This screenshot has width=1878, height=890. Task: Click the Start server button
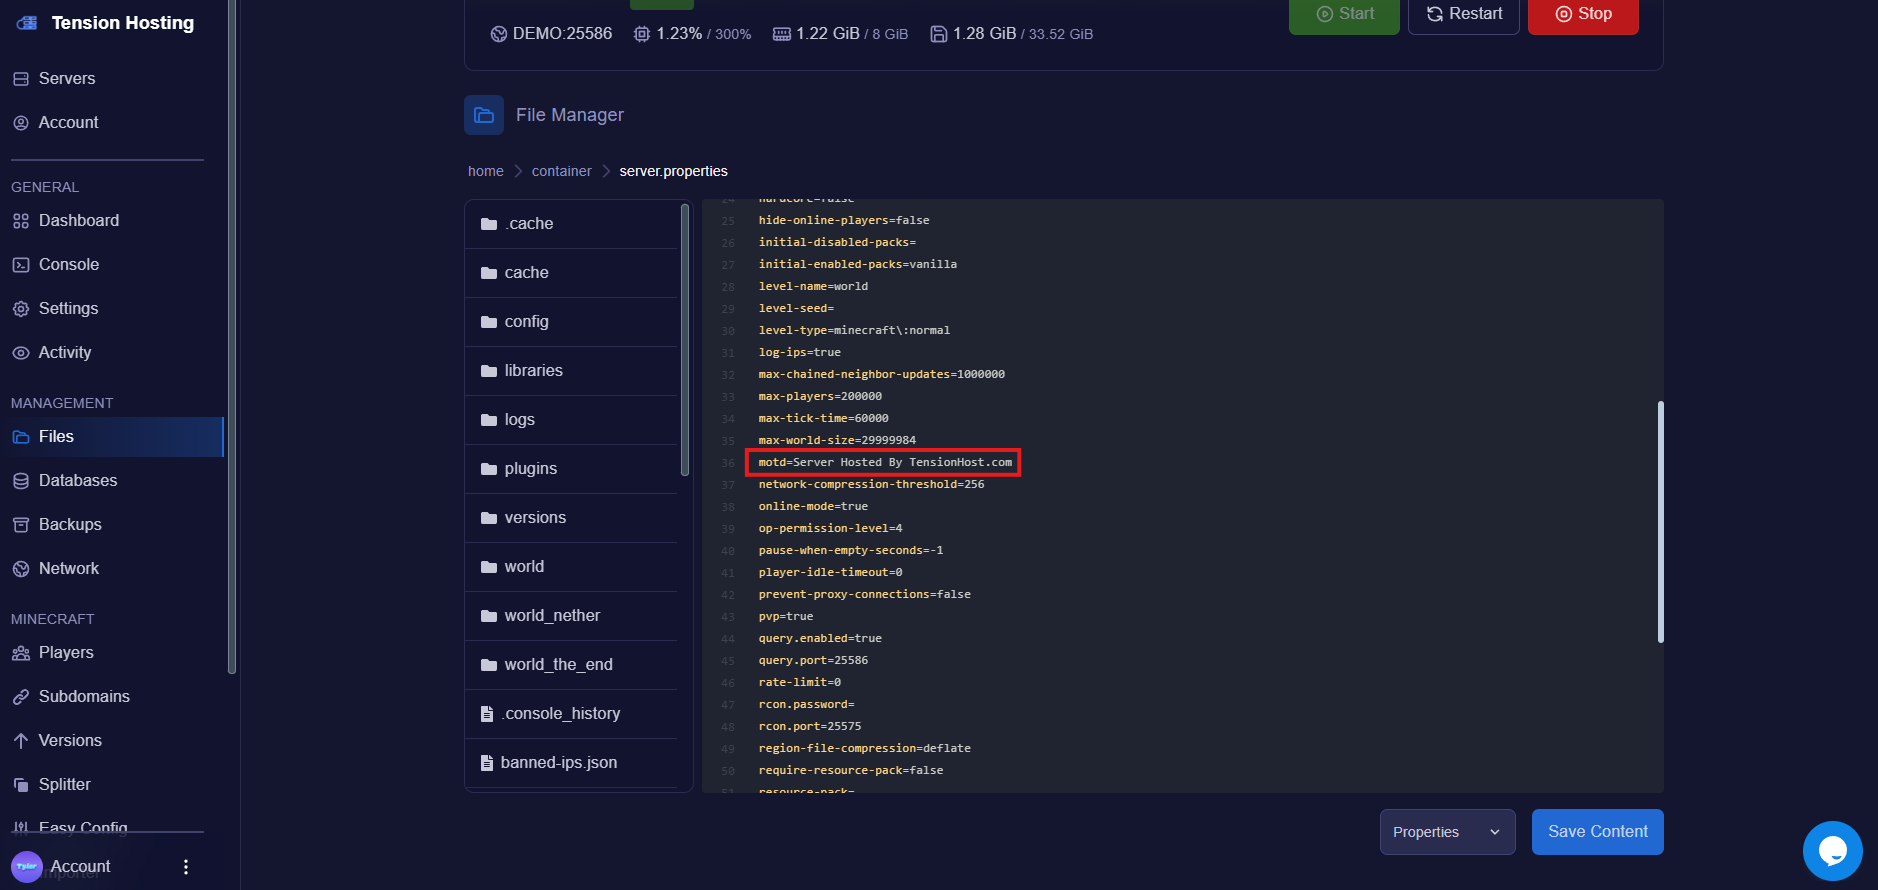(1344, 14)
